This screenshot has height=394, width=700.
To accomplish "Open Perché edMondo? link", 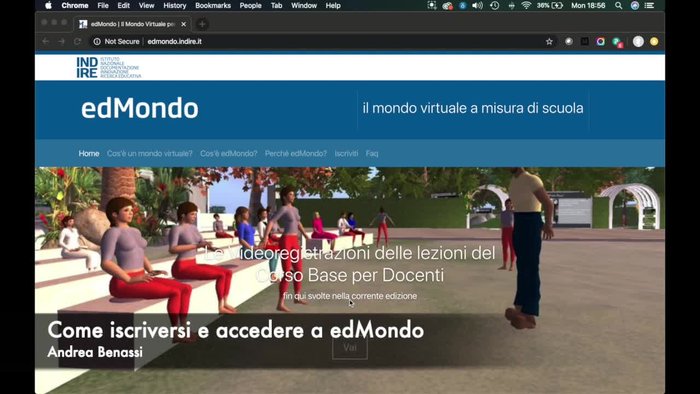I will pos(296,153).
